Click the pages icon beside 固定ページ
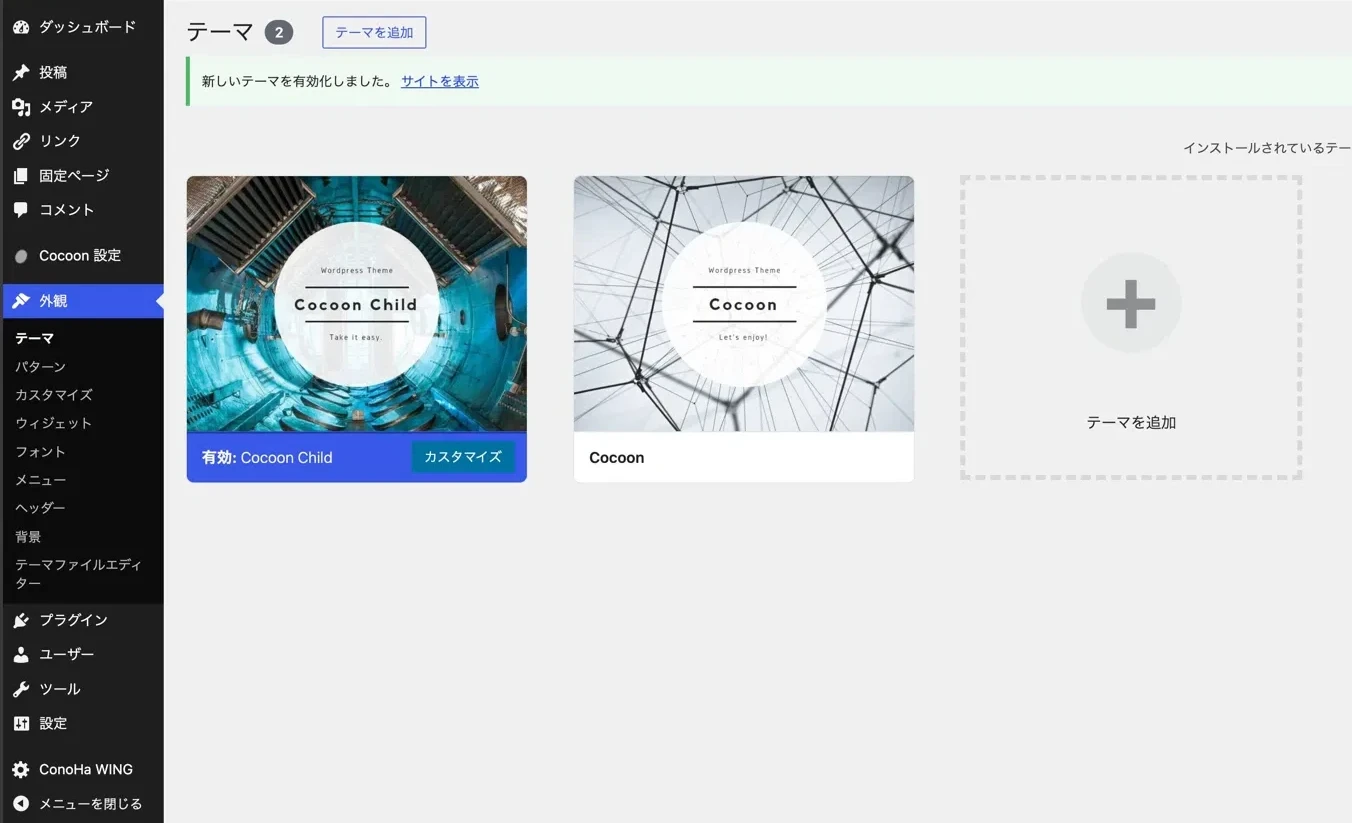This screenshot has width=1352, height=823. click(x=21, y=176)
